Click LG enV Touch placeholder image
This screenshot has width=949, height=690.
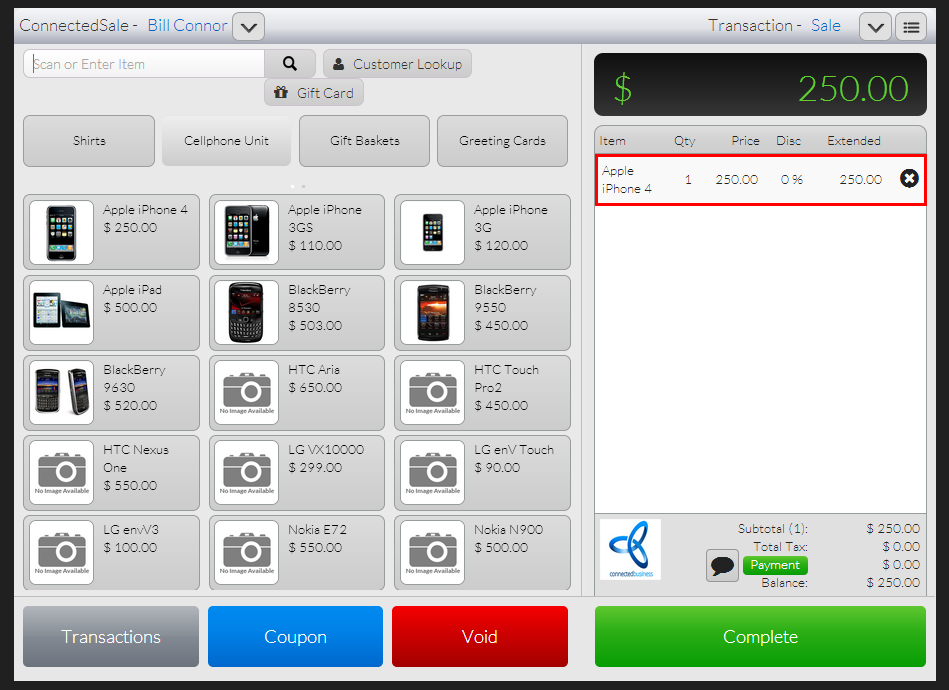tap(433, 472)
